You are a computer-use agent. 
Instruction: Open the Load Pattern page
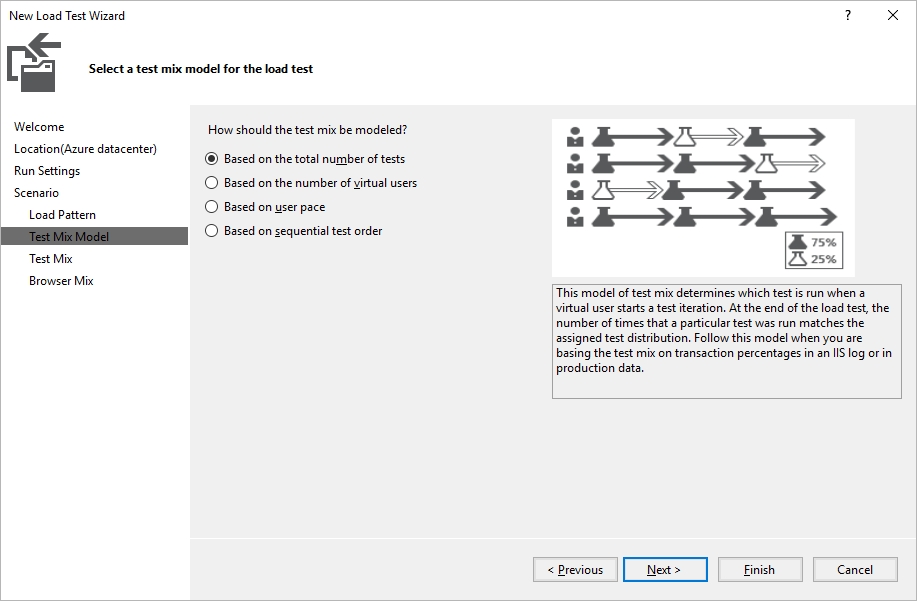point(63,215)
